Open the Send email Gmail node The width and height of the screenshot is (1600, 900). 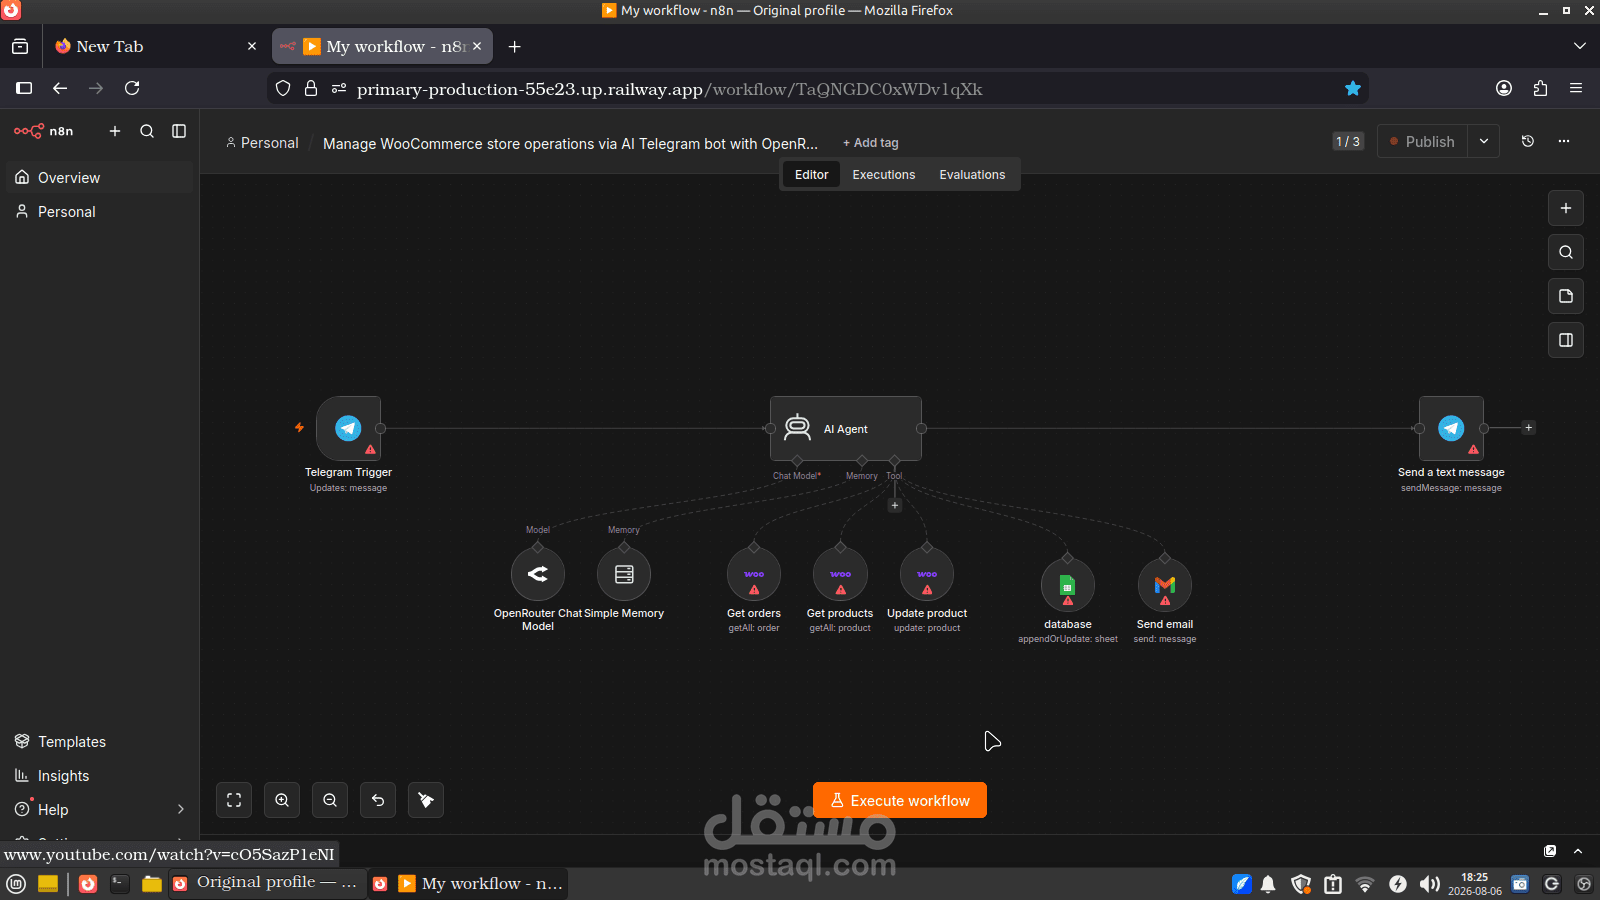pos(1165,585)
